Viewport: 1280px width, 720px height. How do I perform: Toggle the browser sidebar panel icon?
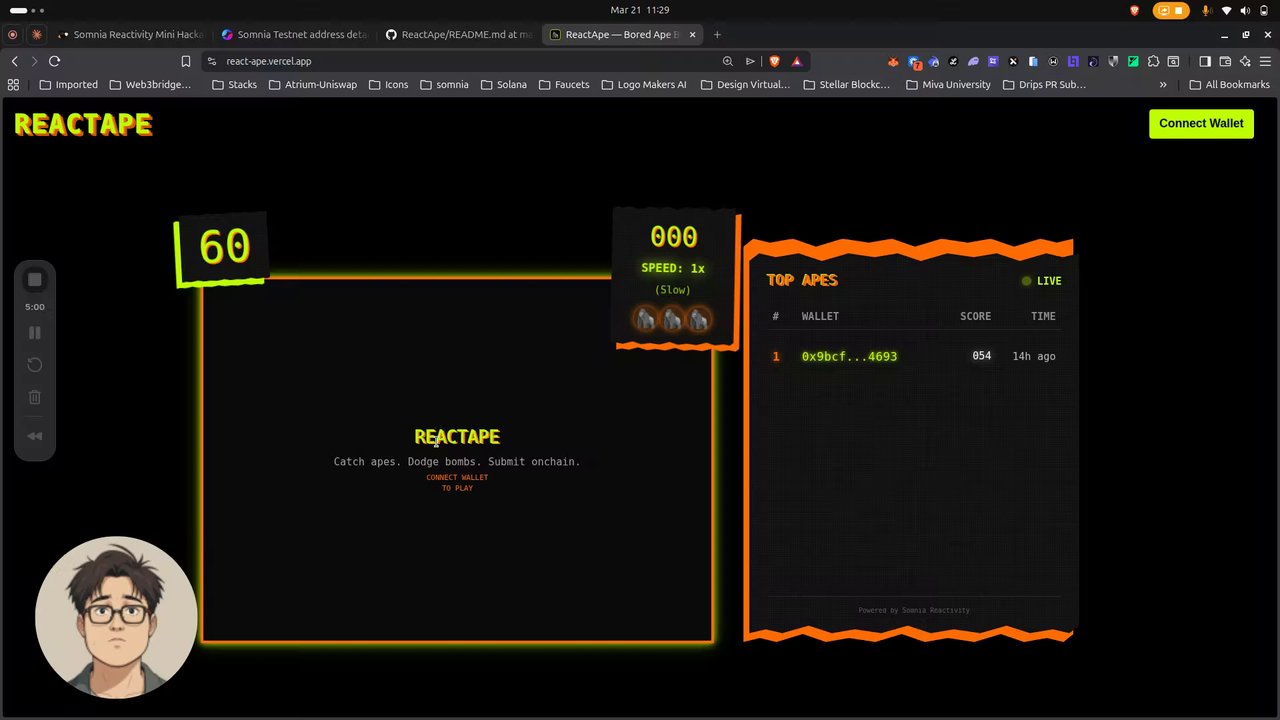[x=1205, y=61]
